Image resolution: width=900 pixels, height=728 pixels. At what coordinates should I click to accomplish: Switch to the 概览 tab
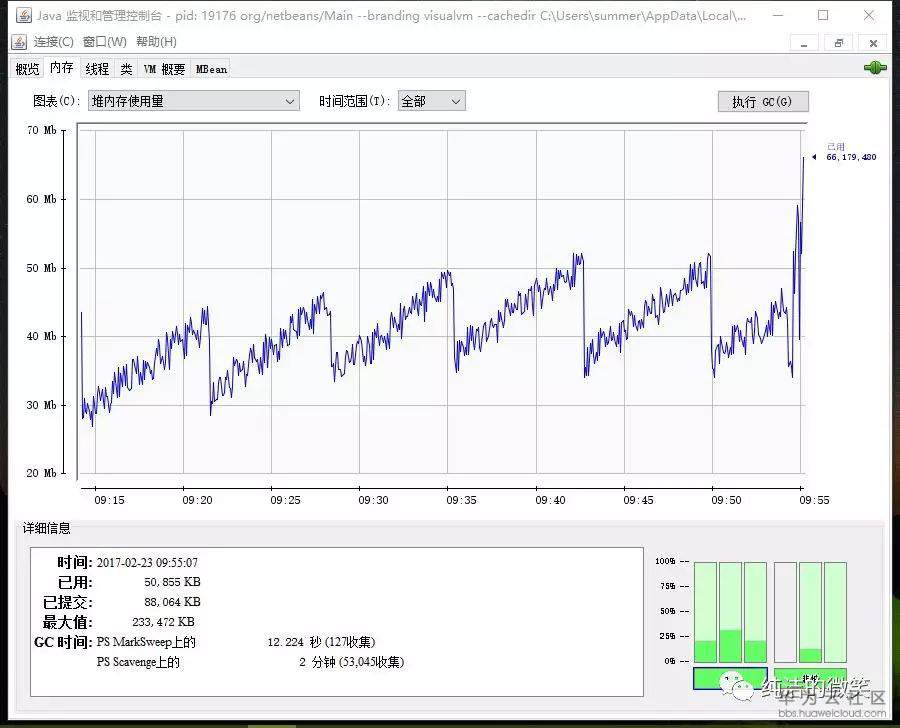click(x=28, y=69)
